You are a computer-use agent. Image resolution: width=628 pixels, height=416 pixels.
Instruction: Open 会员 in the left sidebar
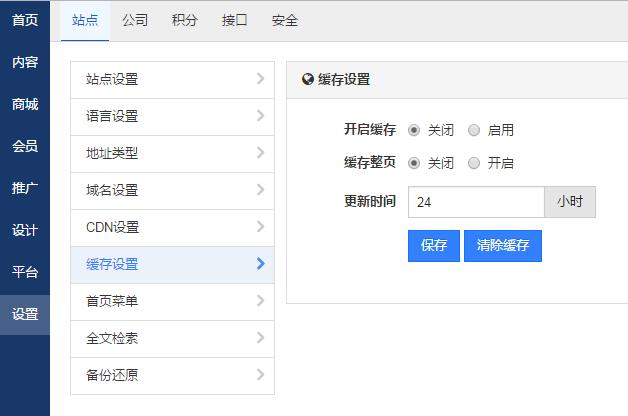click(x=25, y=146)
